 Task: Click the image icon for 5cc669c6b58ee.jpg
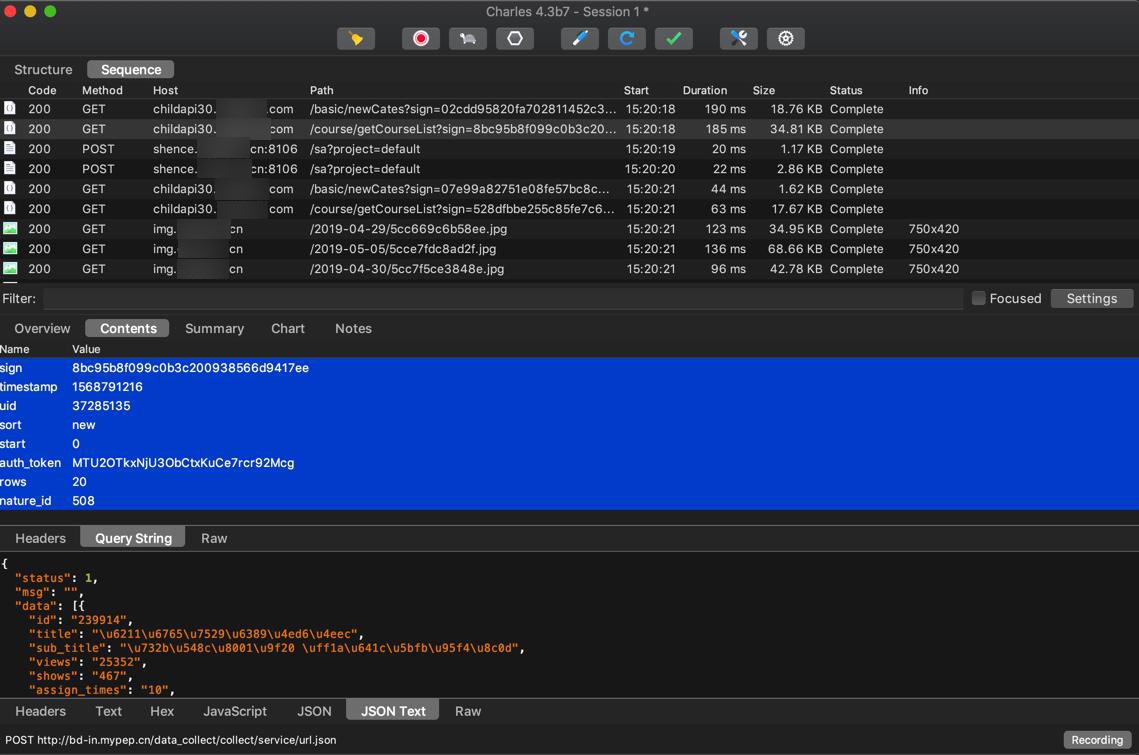pyautogui.click(x=10, y=228)
